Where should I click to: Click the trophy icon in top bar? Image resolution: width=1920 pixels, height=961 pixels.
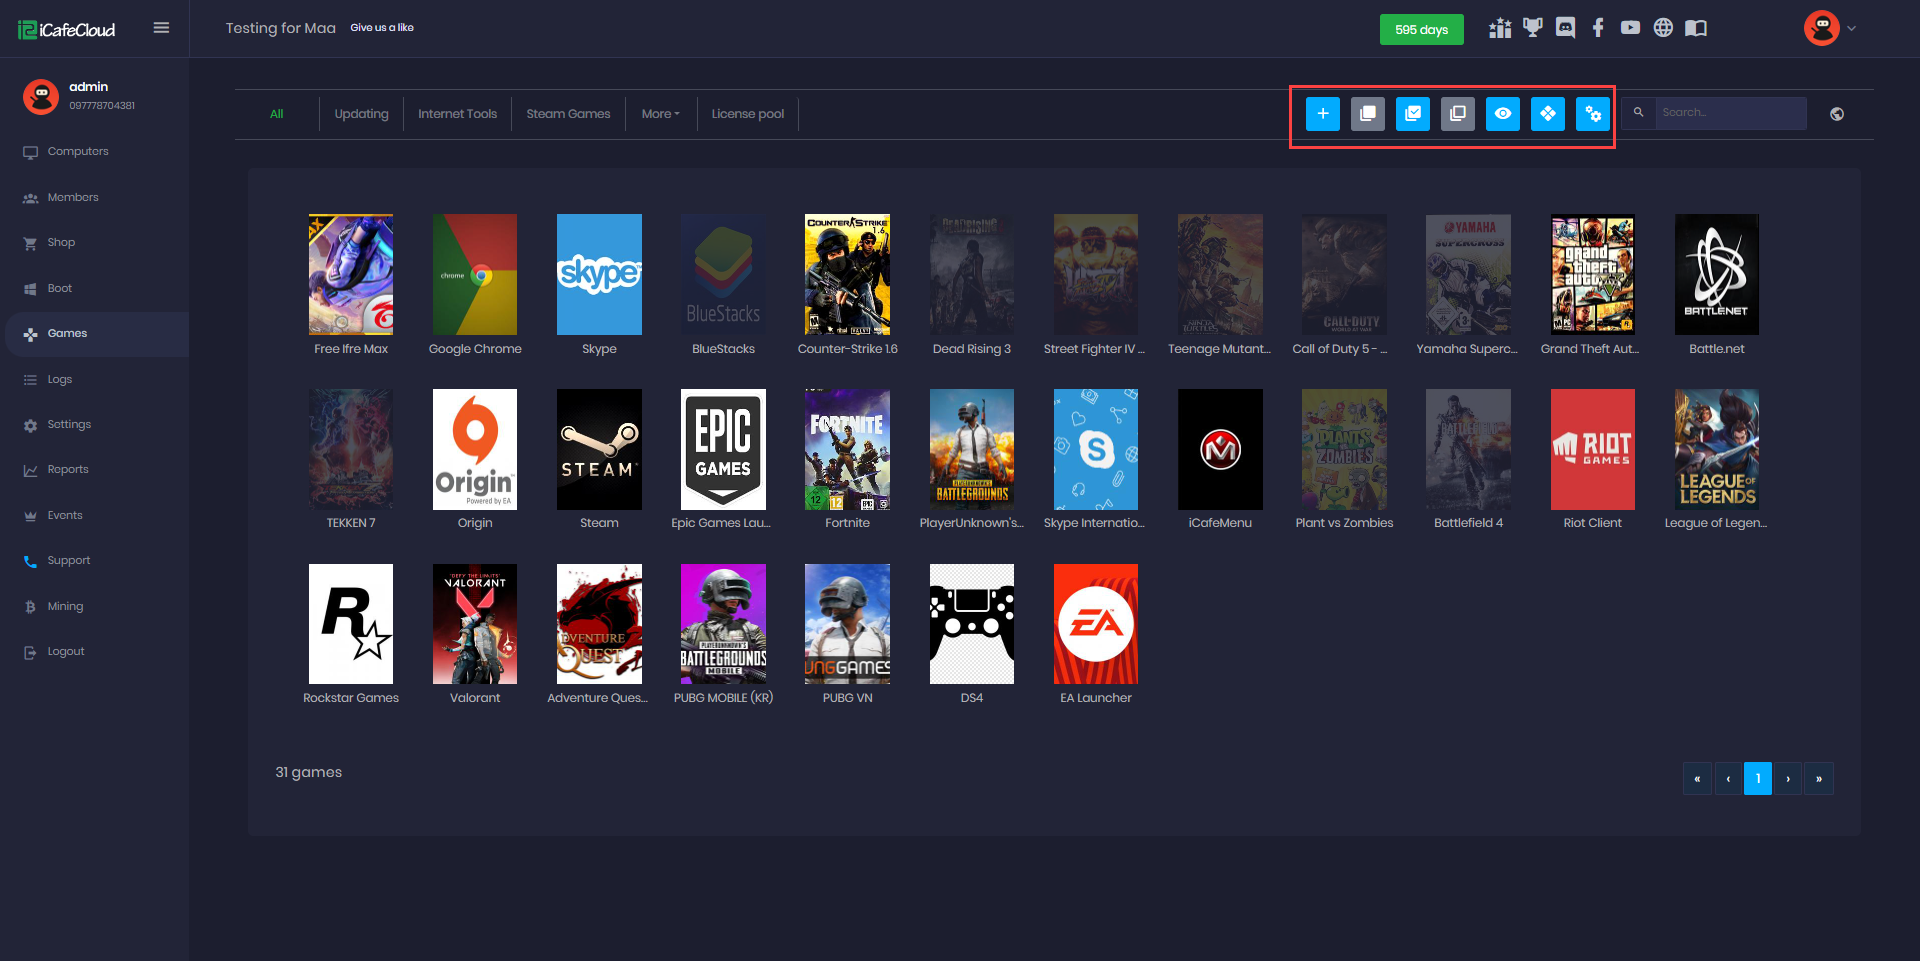pos(1532,28)
